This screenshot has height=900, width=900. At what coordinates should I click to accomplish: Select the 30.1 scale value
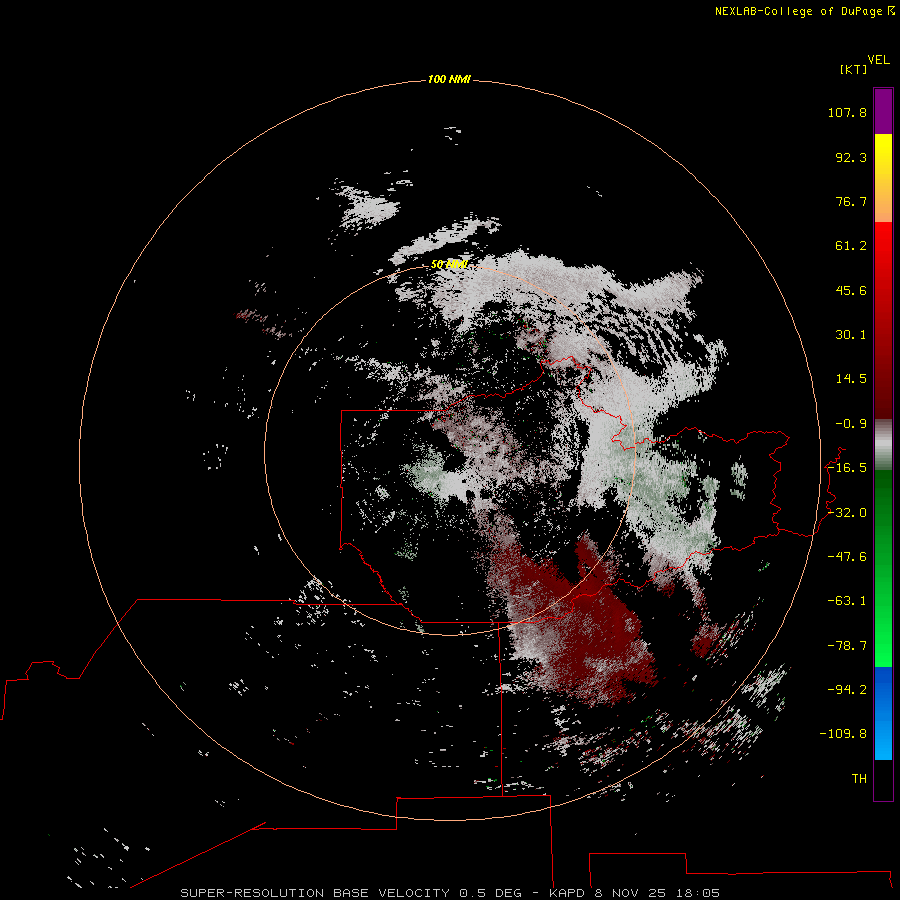point(851,335)
